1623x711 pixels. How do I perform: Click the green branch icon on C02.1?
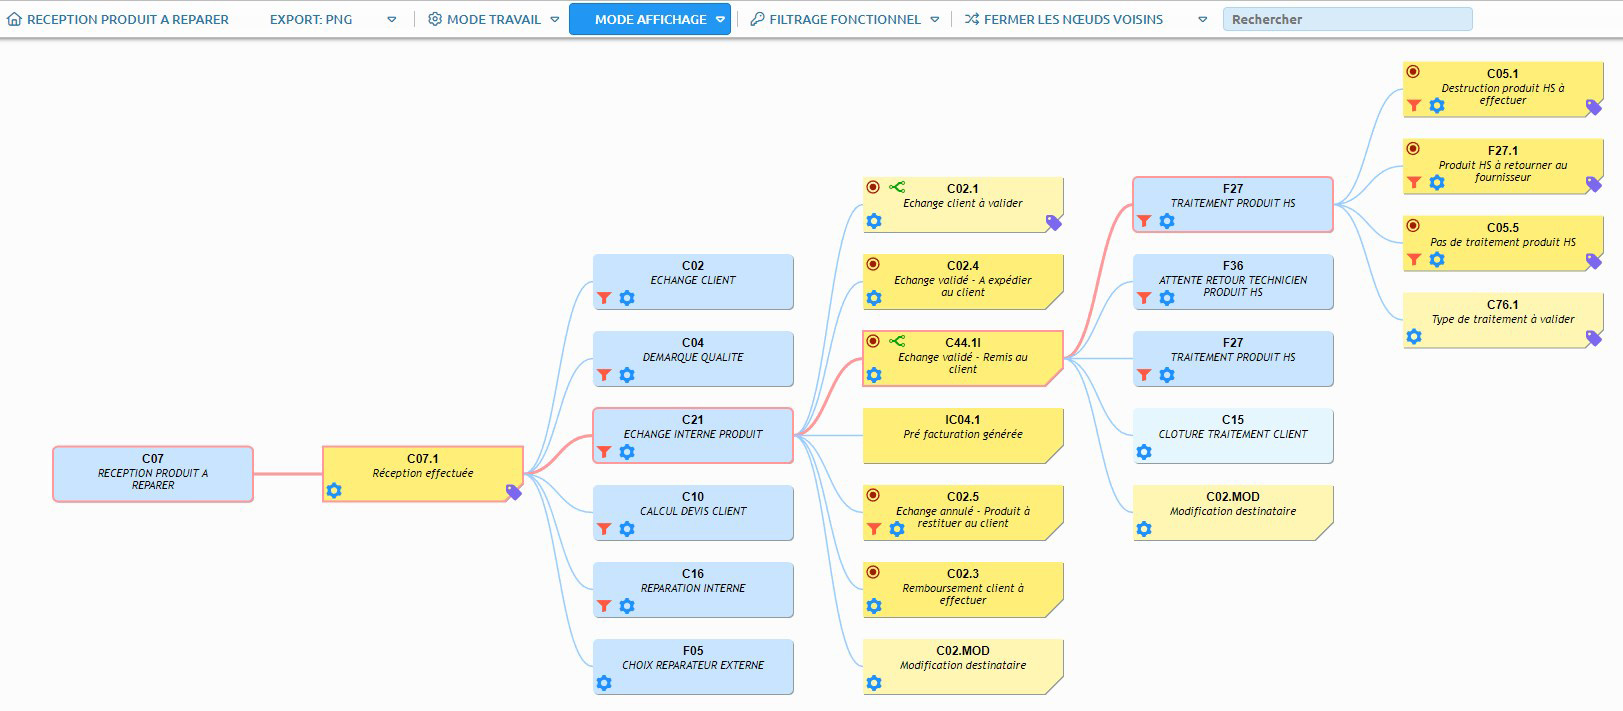897,187
